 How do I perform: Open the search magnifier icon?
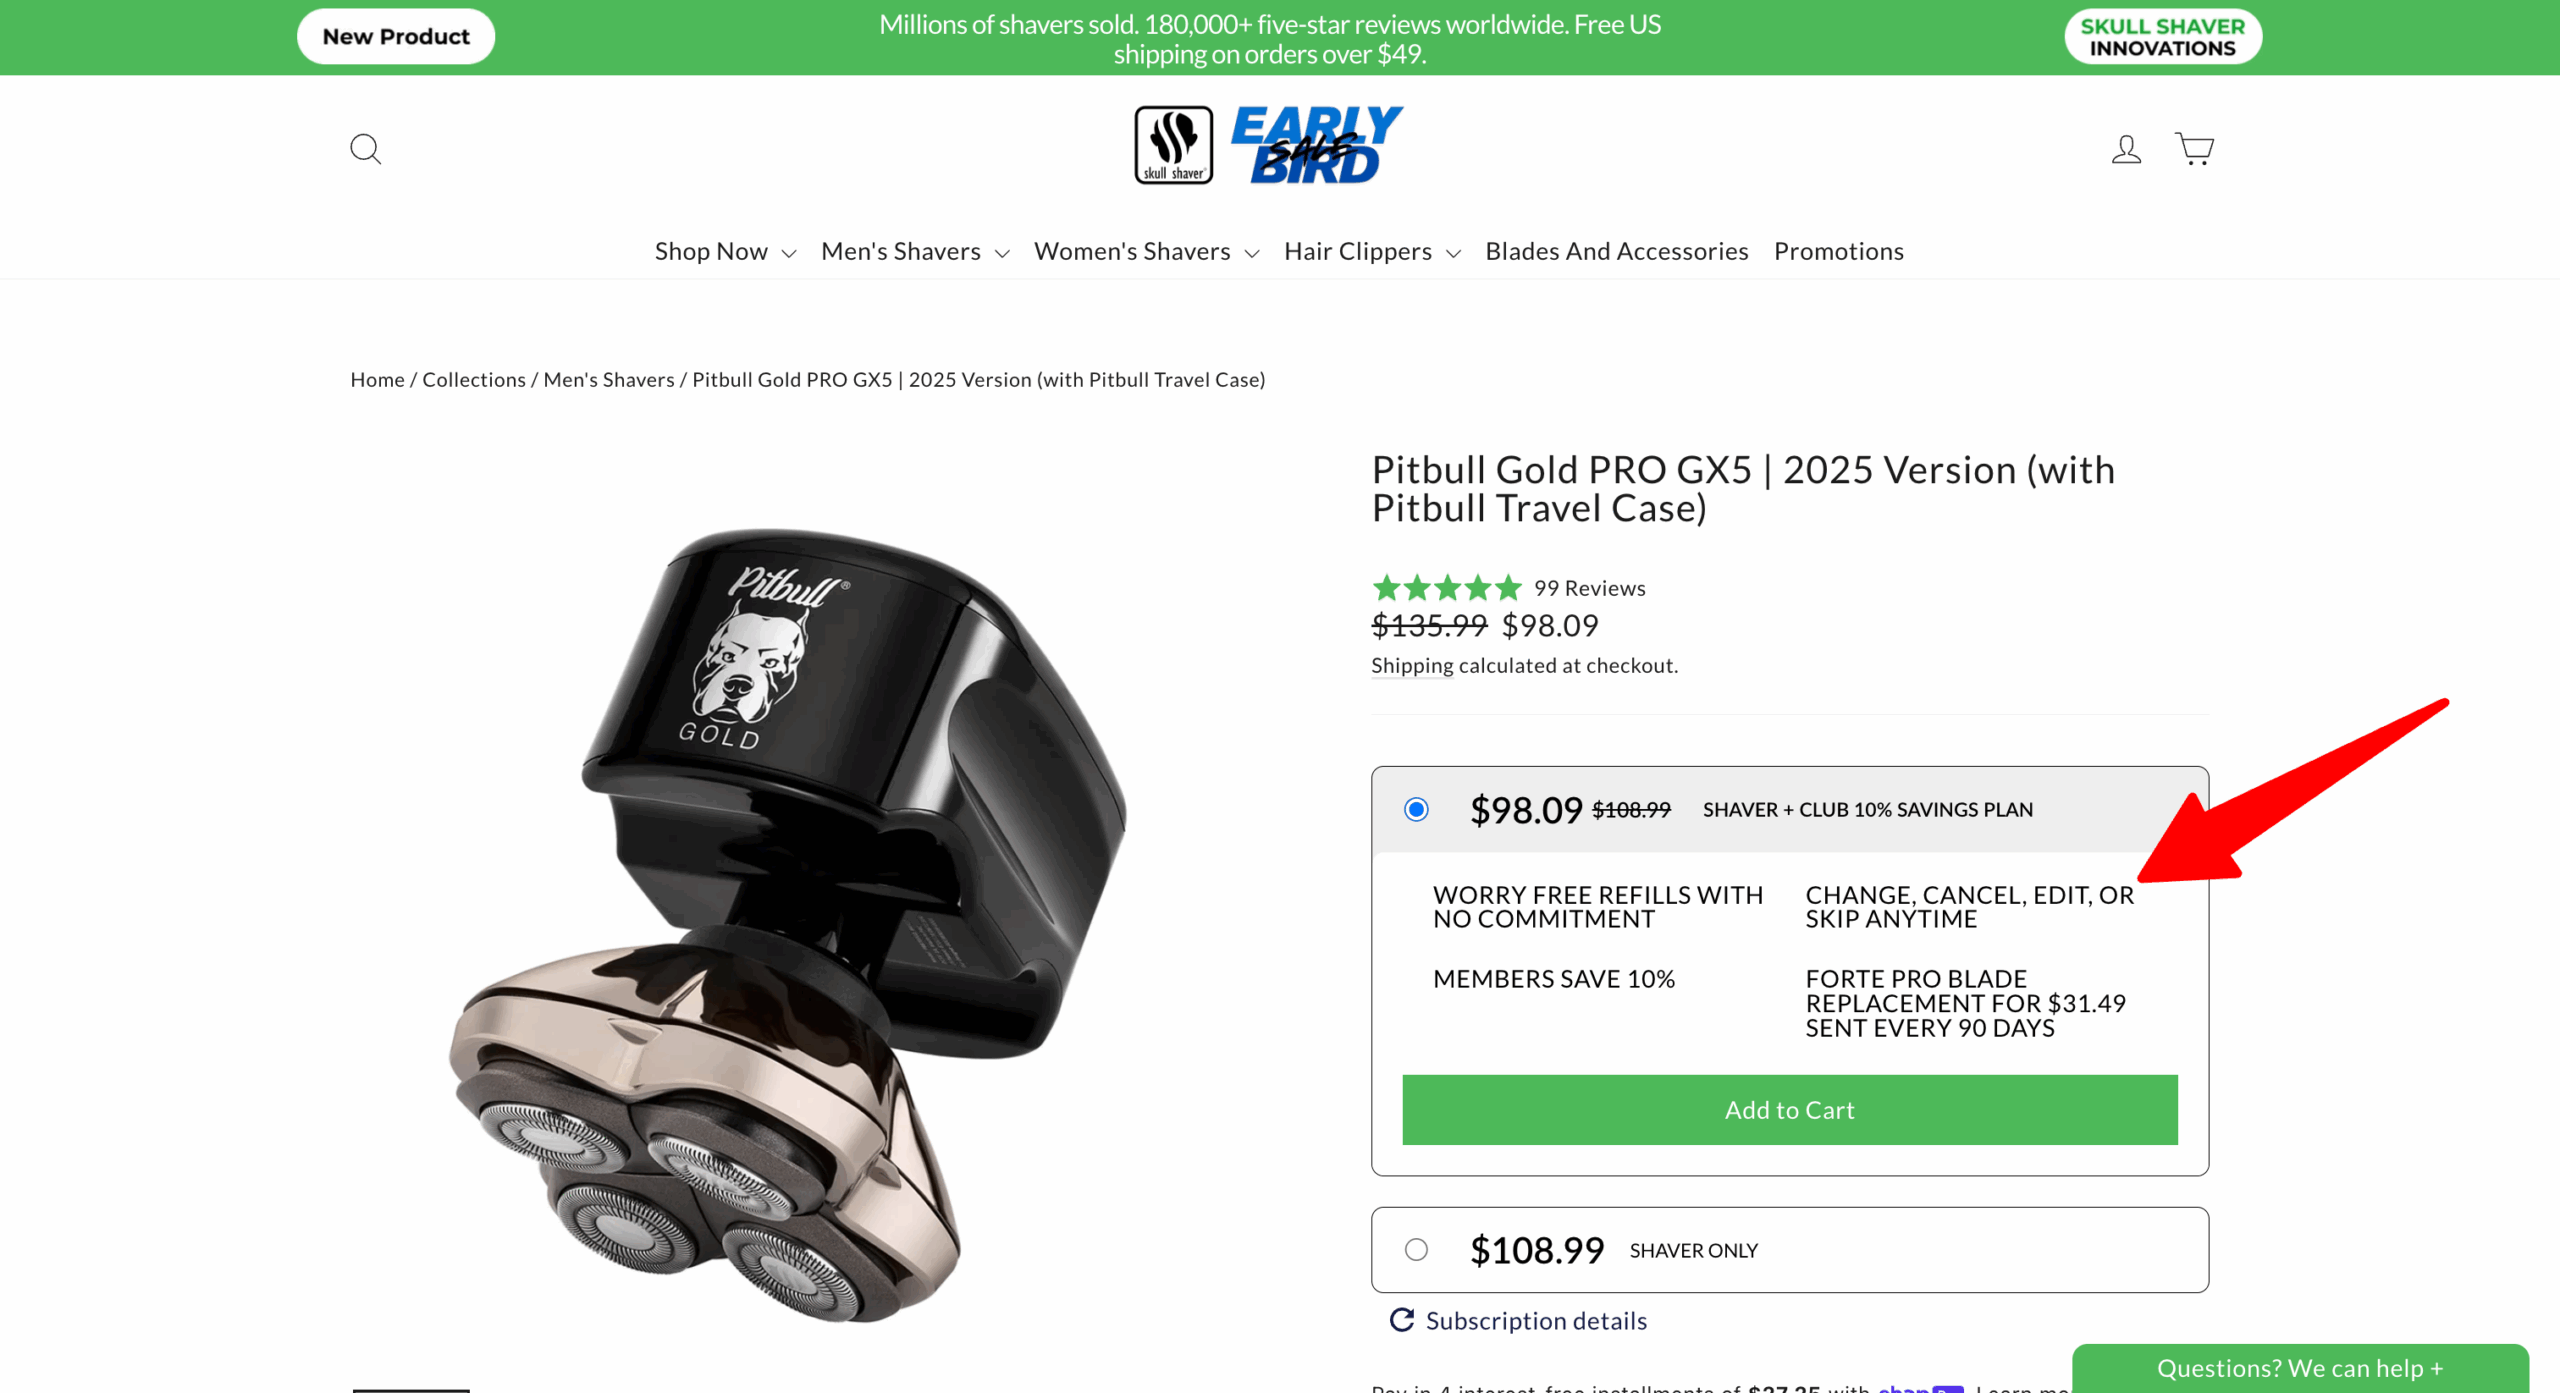(365, 149)
